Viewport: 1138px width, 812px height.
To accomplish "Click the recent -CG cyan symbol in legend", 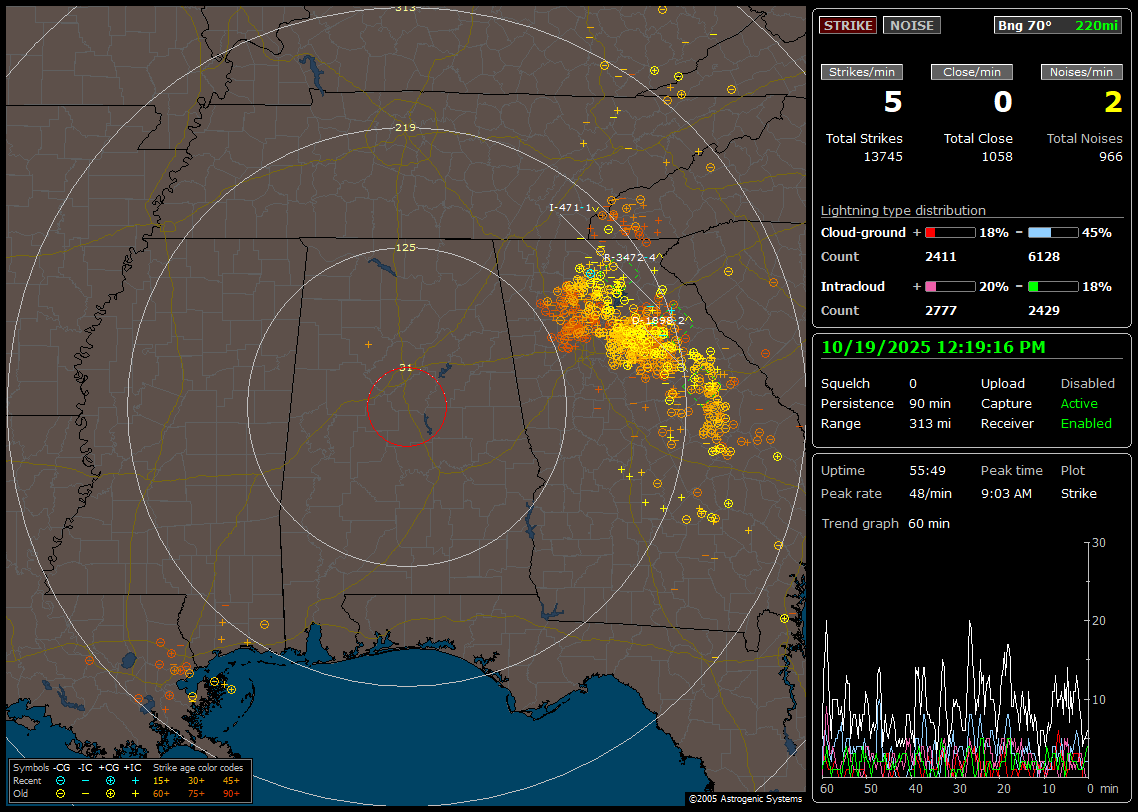I will pos(60,780).
